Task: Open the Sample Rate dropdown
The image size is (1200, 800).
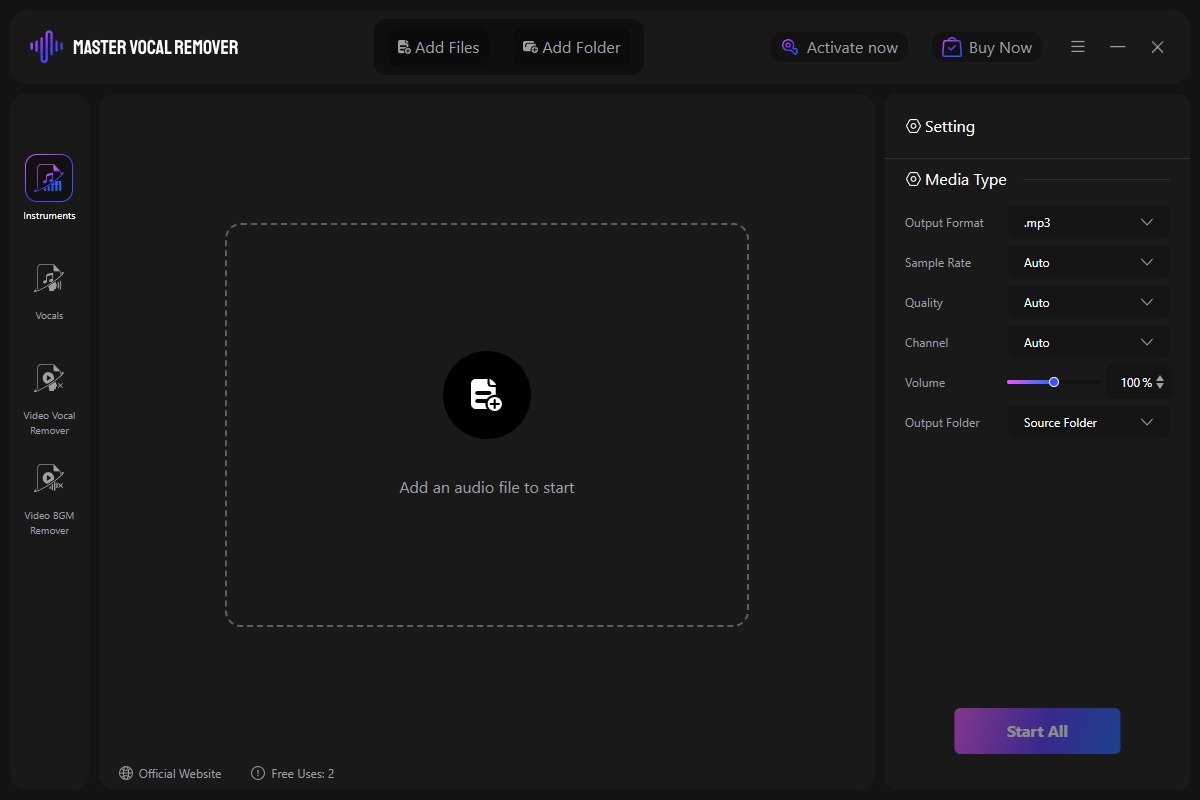Action: pyautogui.click(x=1088, y=263)
